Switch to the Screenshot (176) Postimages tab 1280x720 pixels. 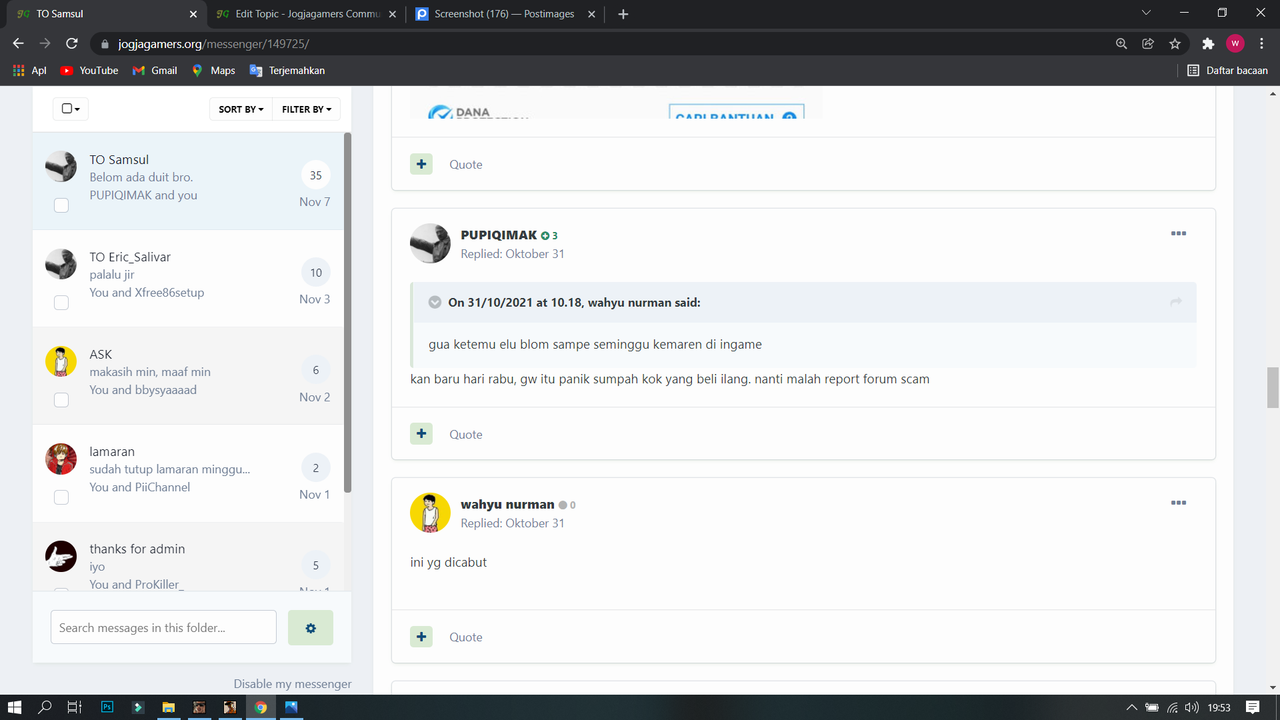506,14
